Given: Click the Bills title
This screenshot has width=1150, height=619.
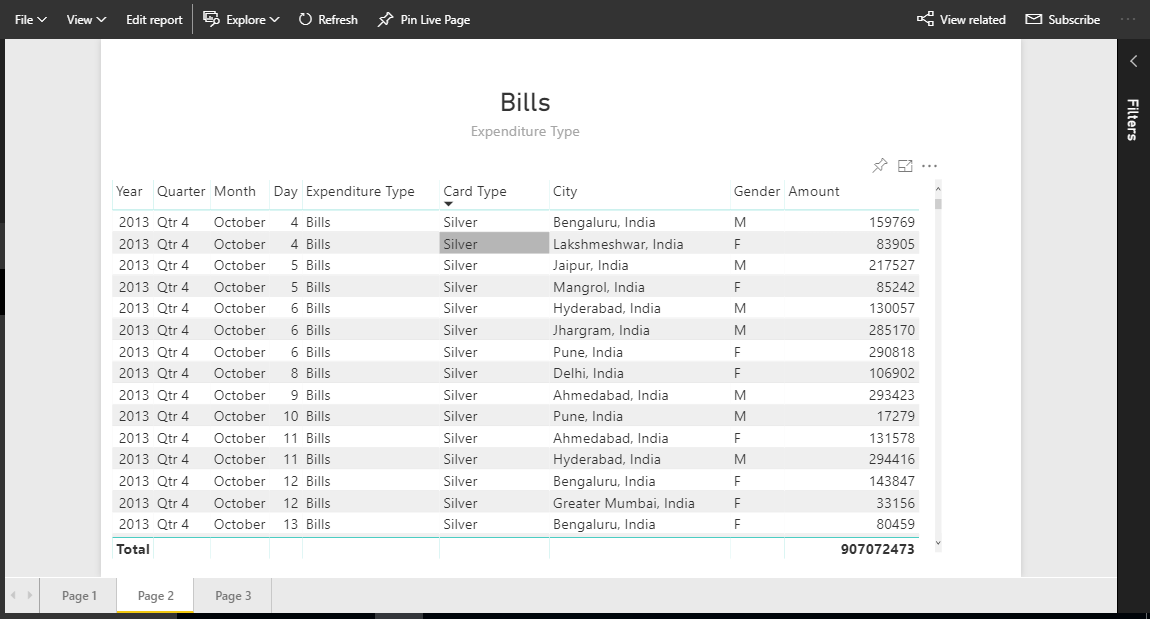Looking at the screenshot, I should tap(525, 103).
